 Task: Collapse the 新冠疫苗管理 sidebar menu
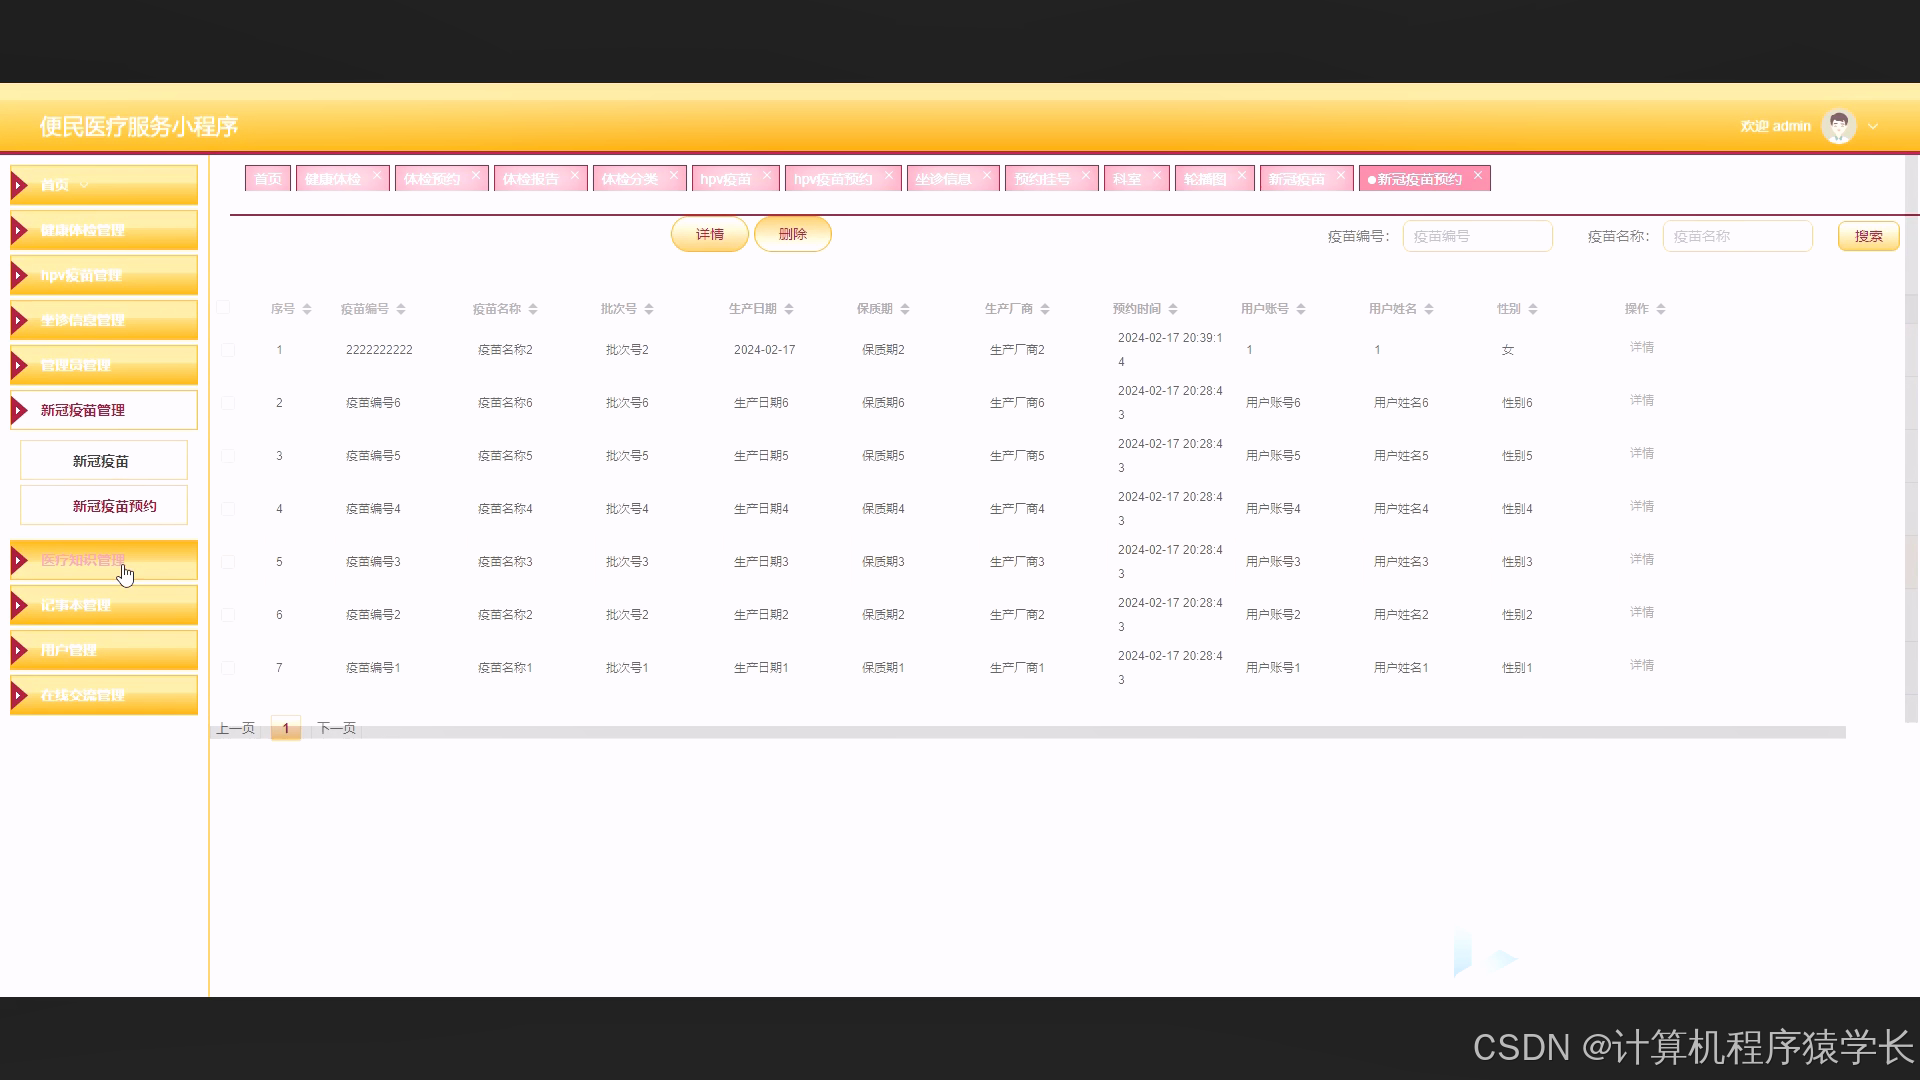click(104, 410)
